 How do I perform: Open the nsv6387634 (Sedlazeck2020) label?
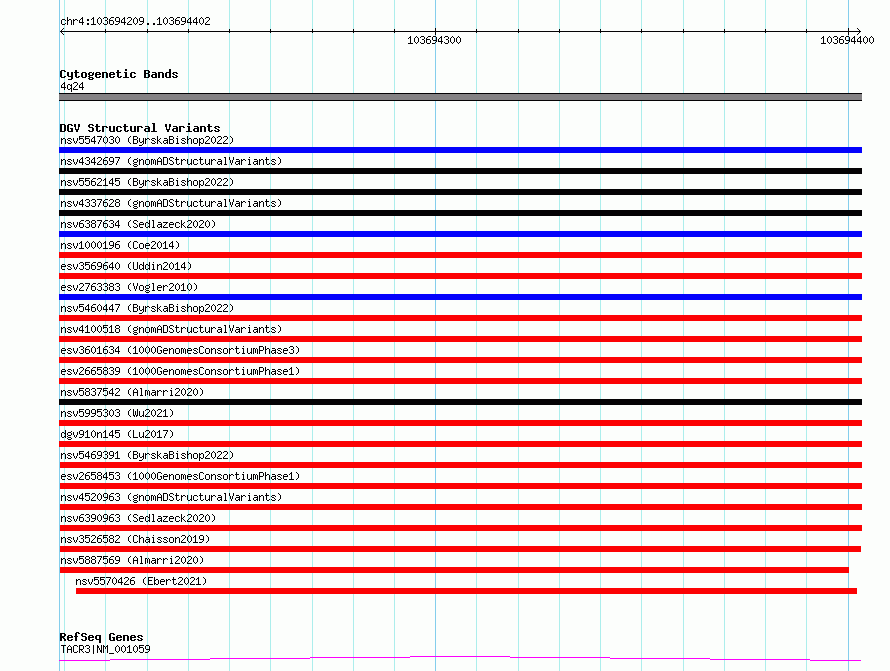(x=138, y=224)
